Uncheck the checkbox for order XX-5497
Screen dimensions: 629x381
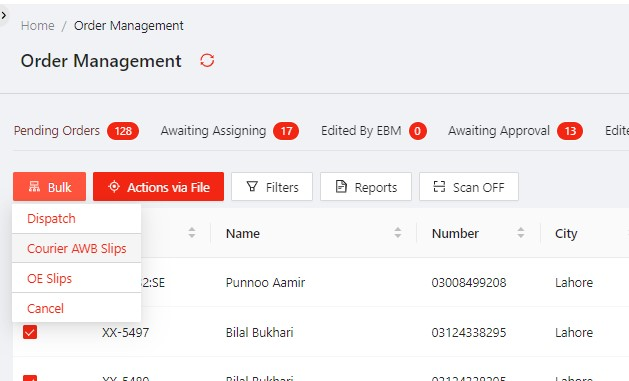30,332
